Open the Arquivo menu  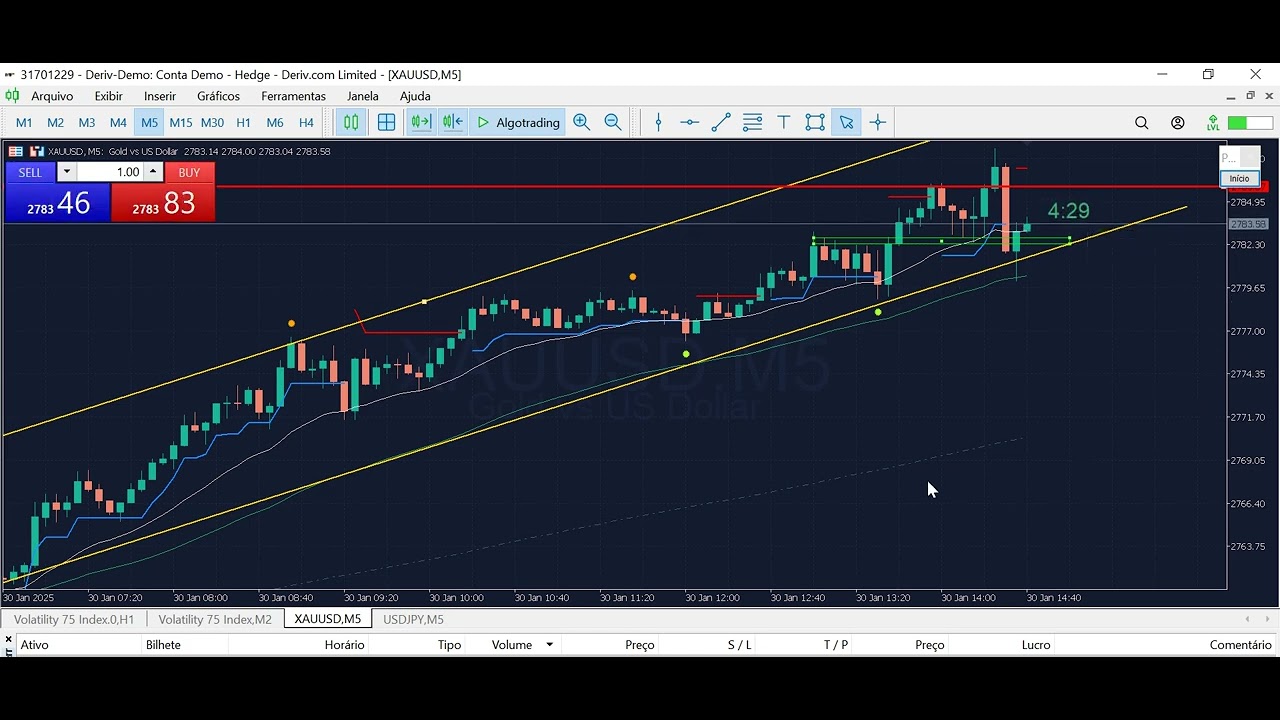coord(52,96)
